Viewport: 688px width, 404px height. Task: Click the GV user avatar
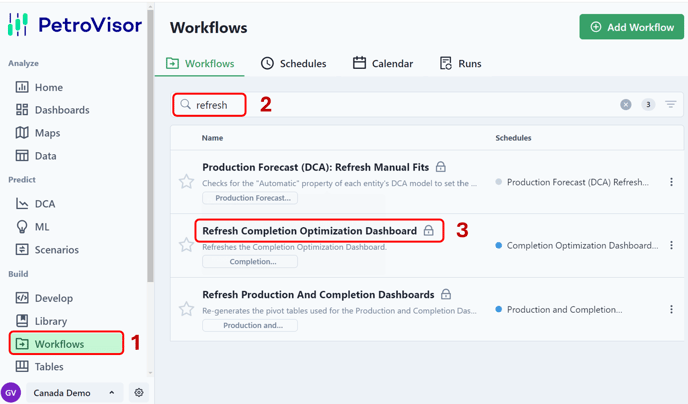(x=11, y=393)
